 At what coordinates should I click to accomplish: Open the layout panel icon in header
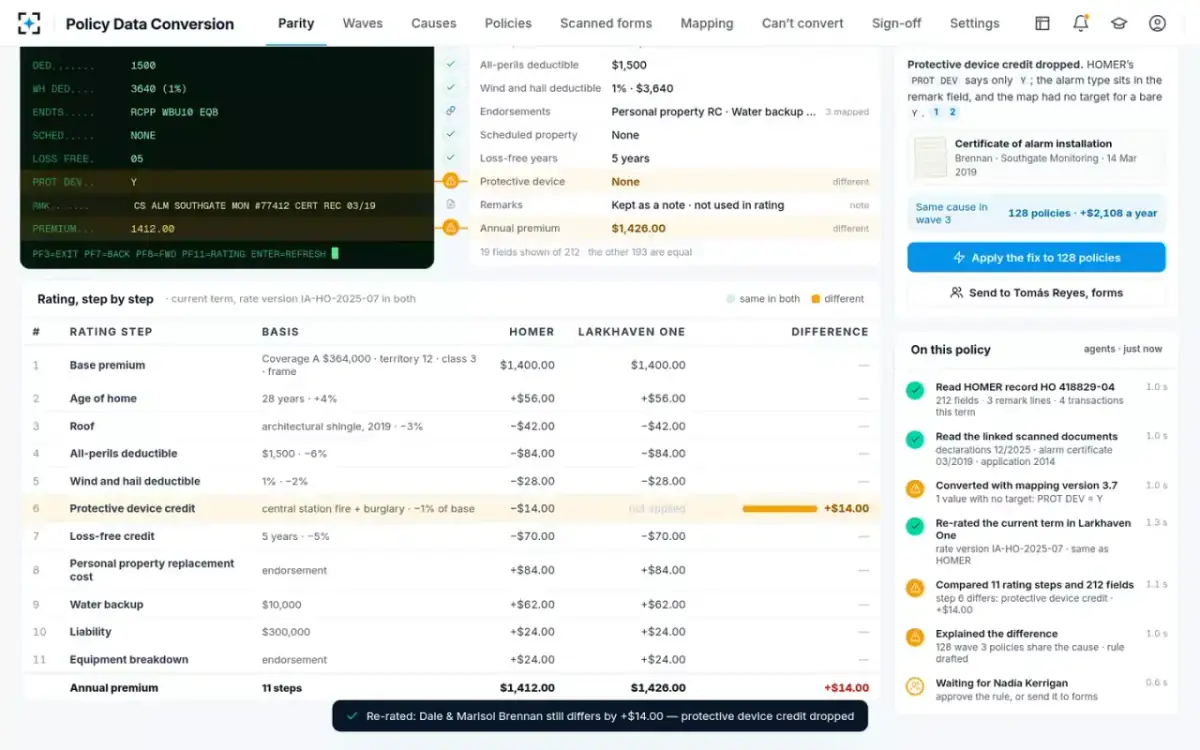click(1042, 23)
